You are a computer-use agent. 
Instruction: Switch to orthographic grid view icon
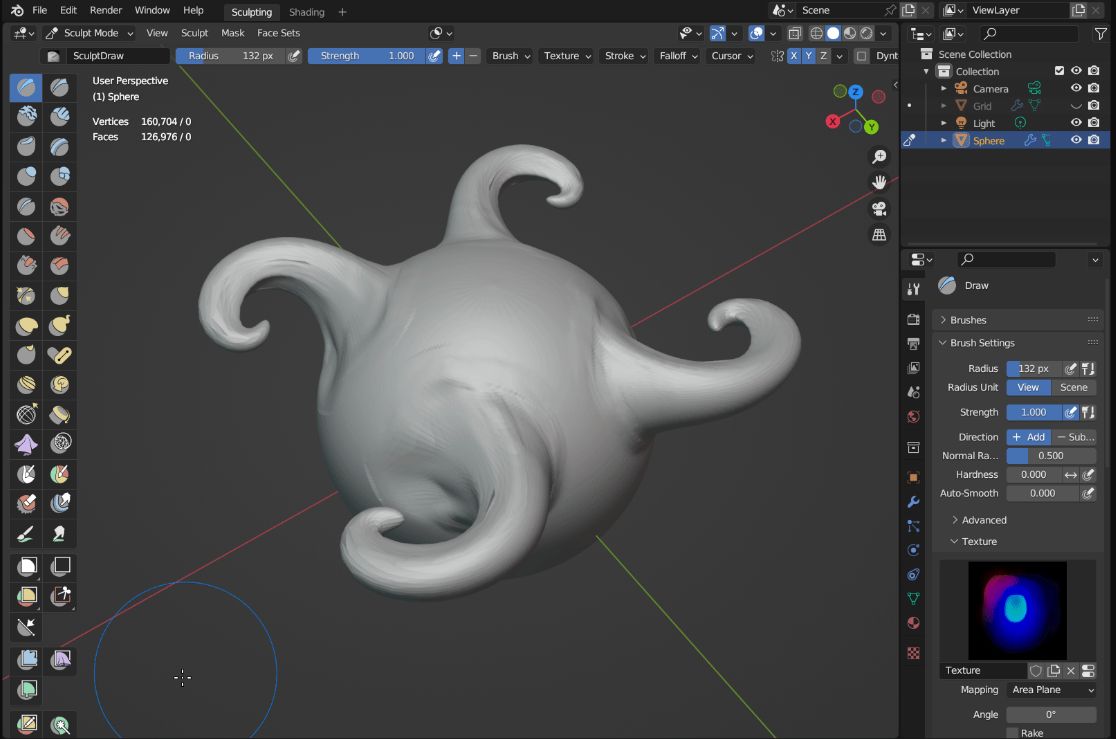(x=880, y=234)
